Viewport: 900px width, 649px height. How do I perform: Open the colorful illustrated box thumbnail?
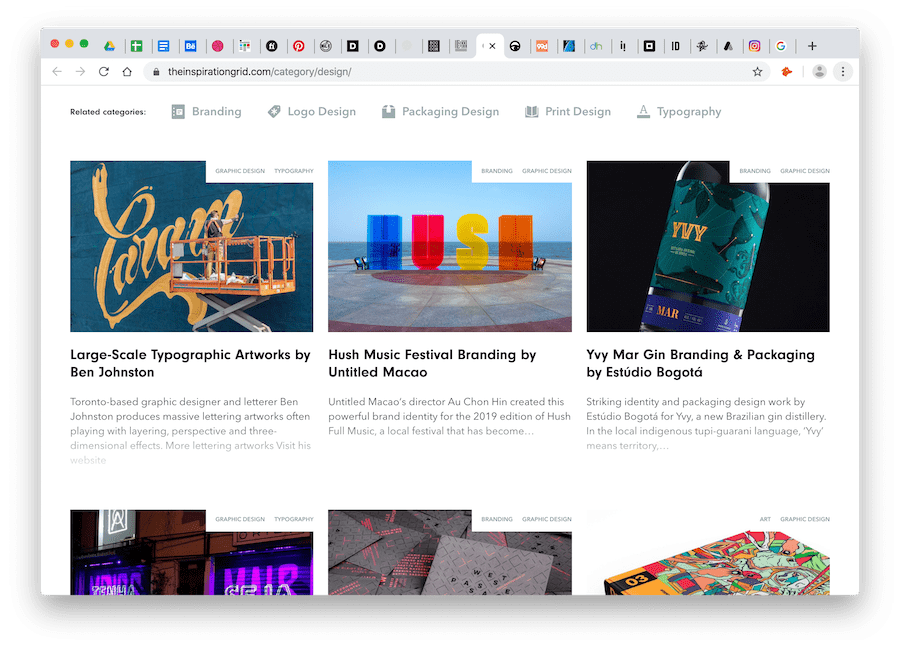[x=708, y=553]
